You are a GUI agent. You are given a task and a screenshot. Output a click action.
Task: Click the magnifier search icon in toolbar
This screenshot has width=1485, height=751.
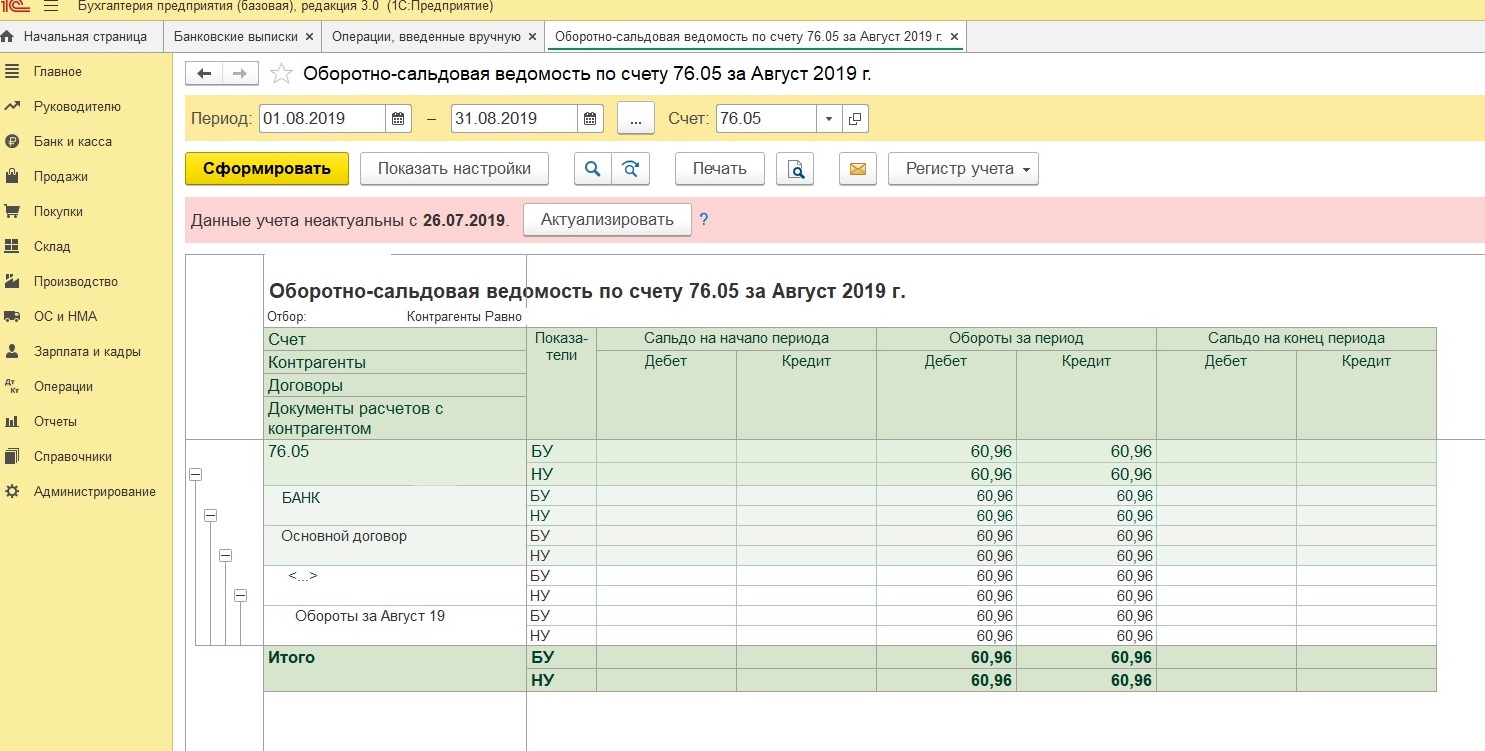pos(593,169)
